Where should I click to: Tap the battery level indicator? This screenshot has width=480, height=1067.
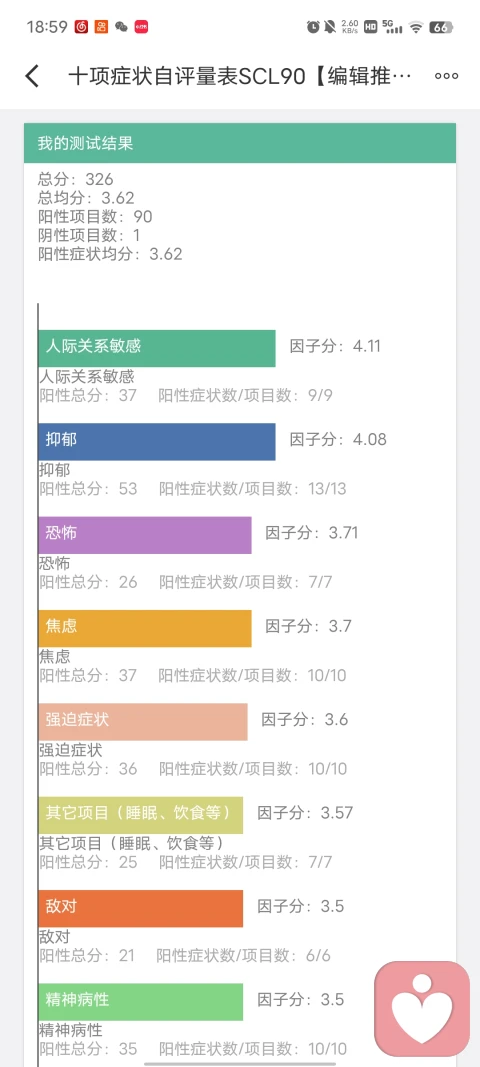[441, 27]
